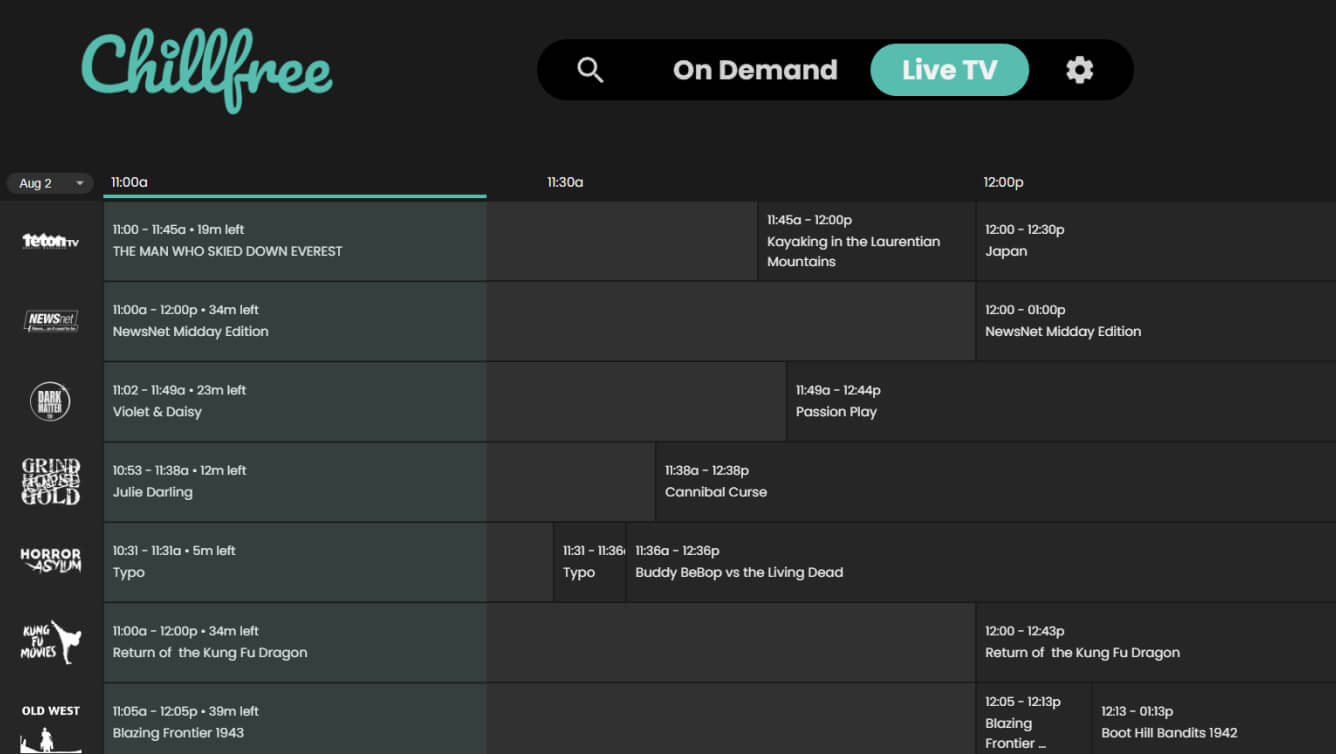This screenshot has height=754, width=1336.
Task: Select Cannibal Curse at 11:38a
Action: pos(994,482)
